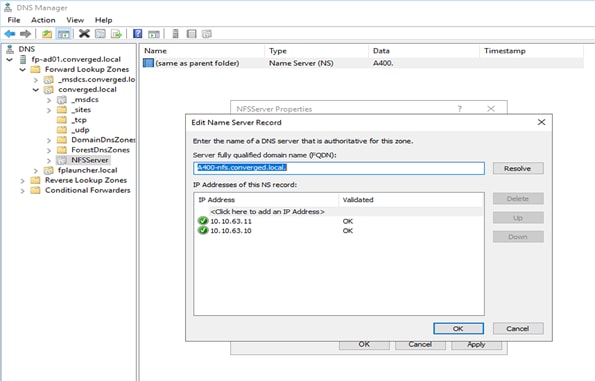
Task: Select the _tcp folder in tree
Action: (x=79, y=120)
